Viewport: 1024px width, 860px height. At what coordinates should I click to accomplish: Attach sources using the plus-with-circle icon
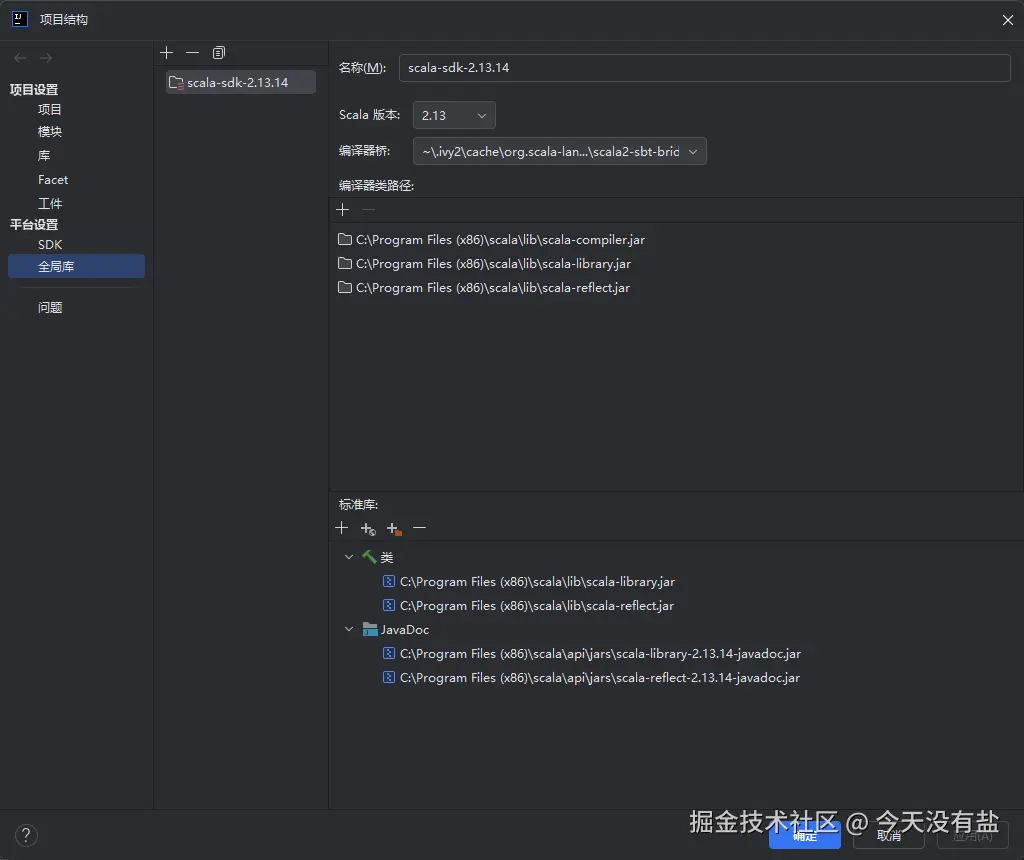(x=366, y=528)
